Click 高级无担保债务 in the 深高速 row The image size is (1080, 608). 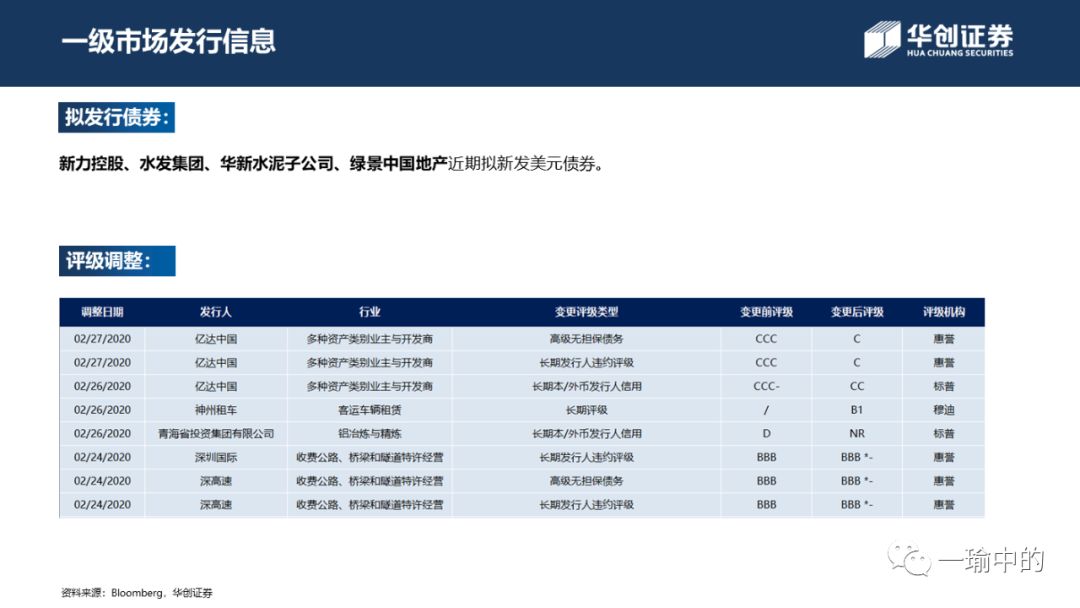(x=586, y=481)
